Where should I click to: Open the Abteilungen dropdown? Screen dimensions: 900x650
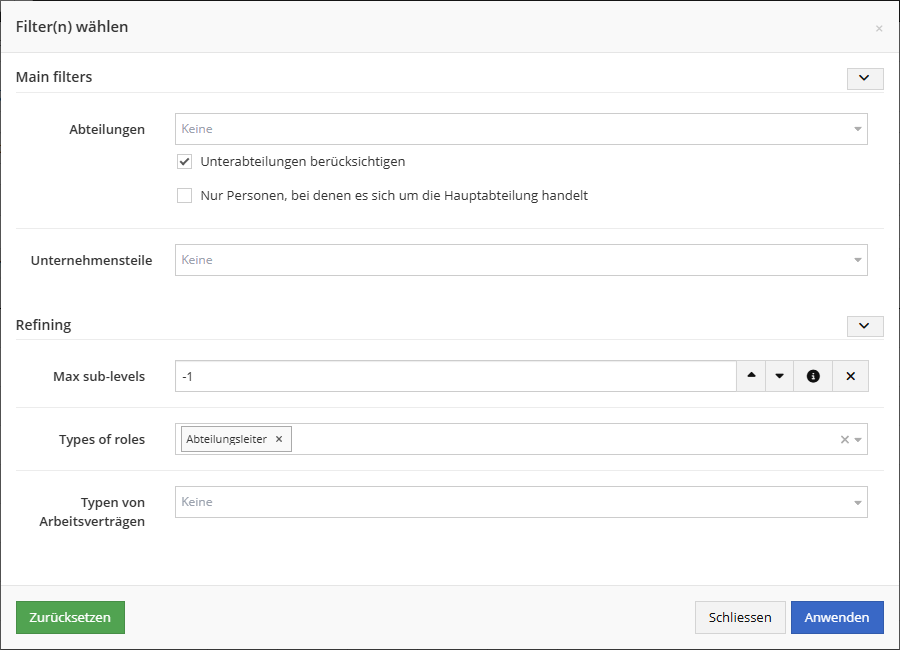[x=520, y=129]
